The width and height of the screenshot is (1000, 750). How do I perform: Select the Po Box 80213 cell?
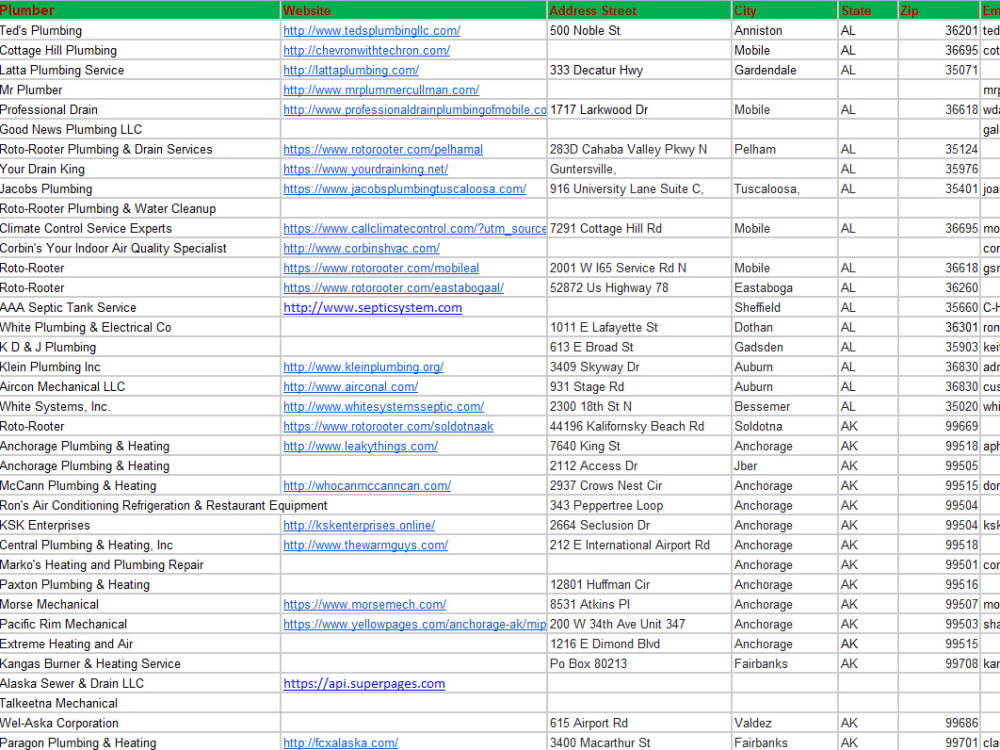[x=639, y=664]
